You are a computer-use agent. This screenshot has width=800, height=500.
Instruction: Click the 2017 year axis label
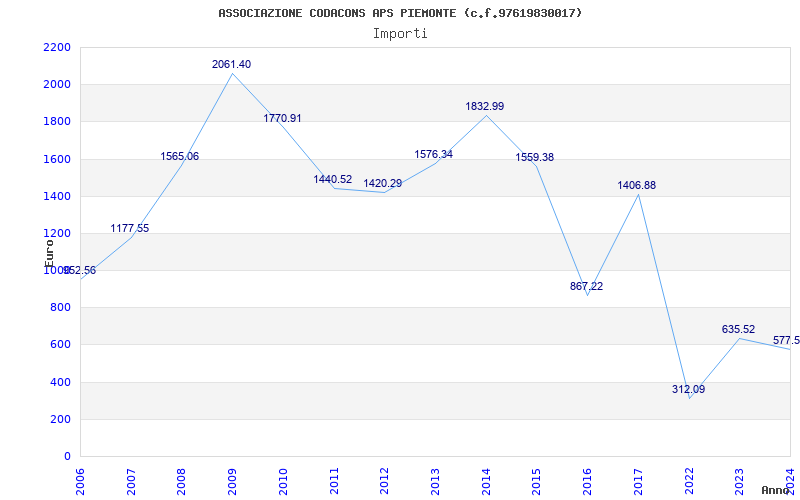pos(638,482)
